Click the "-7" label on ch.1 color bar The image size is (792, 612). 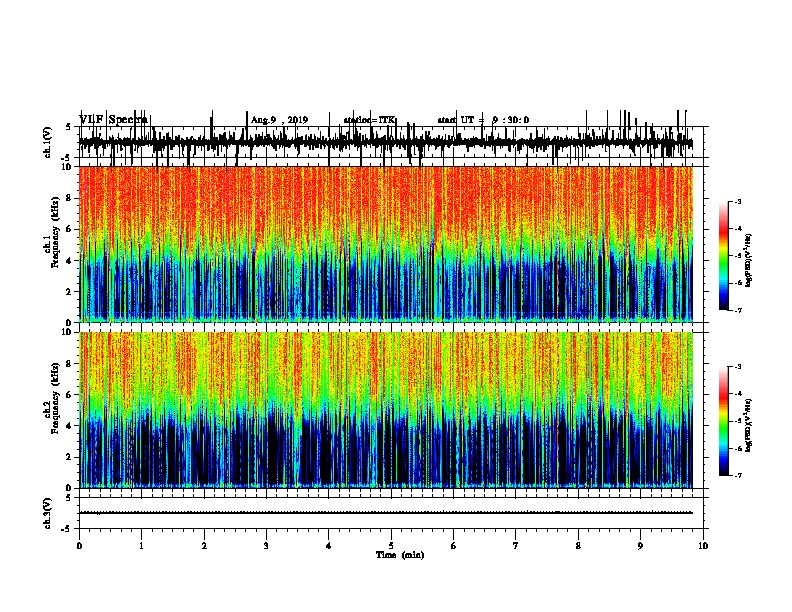[738, 310]
